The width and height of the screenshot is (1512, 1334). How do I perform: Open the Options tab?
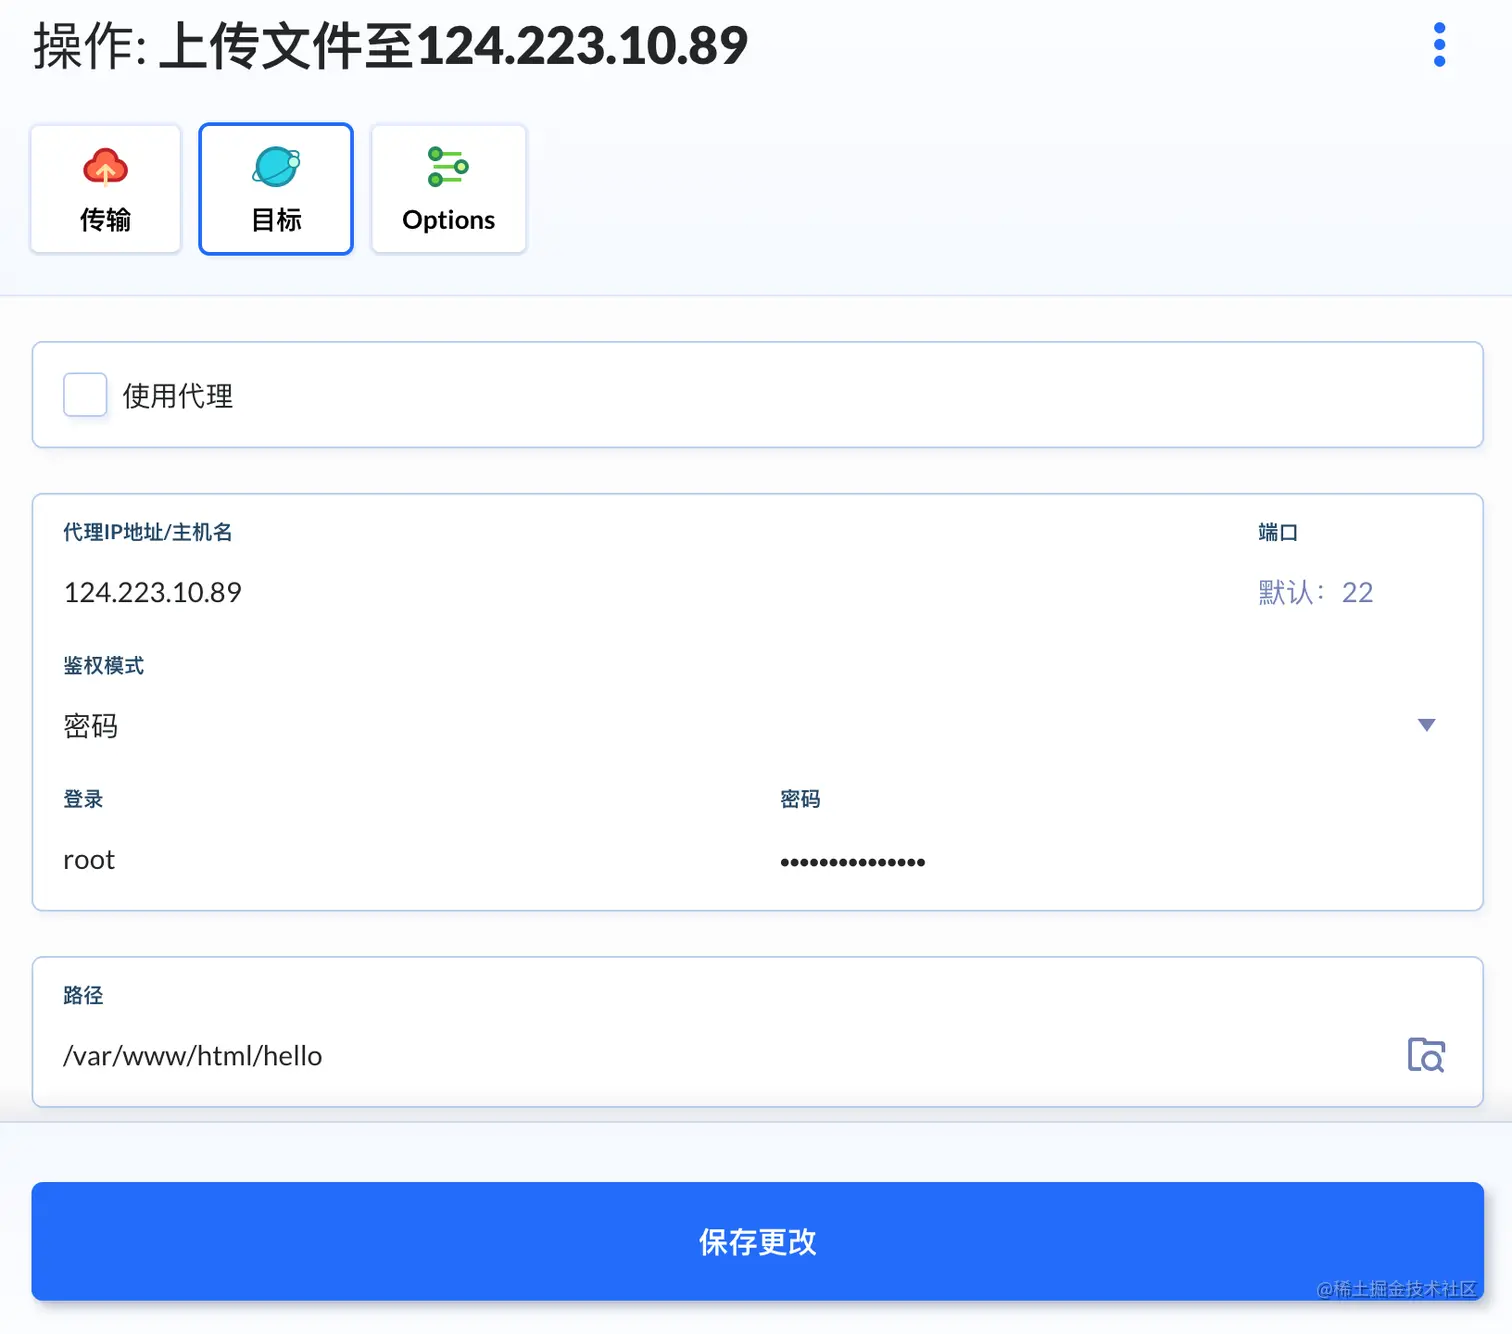[x=448, y=189]
